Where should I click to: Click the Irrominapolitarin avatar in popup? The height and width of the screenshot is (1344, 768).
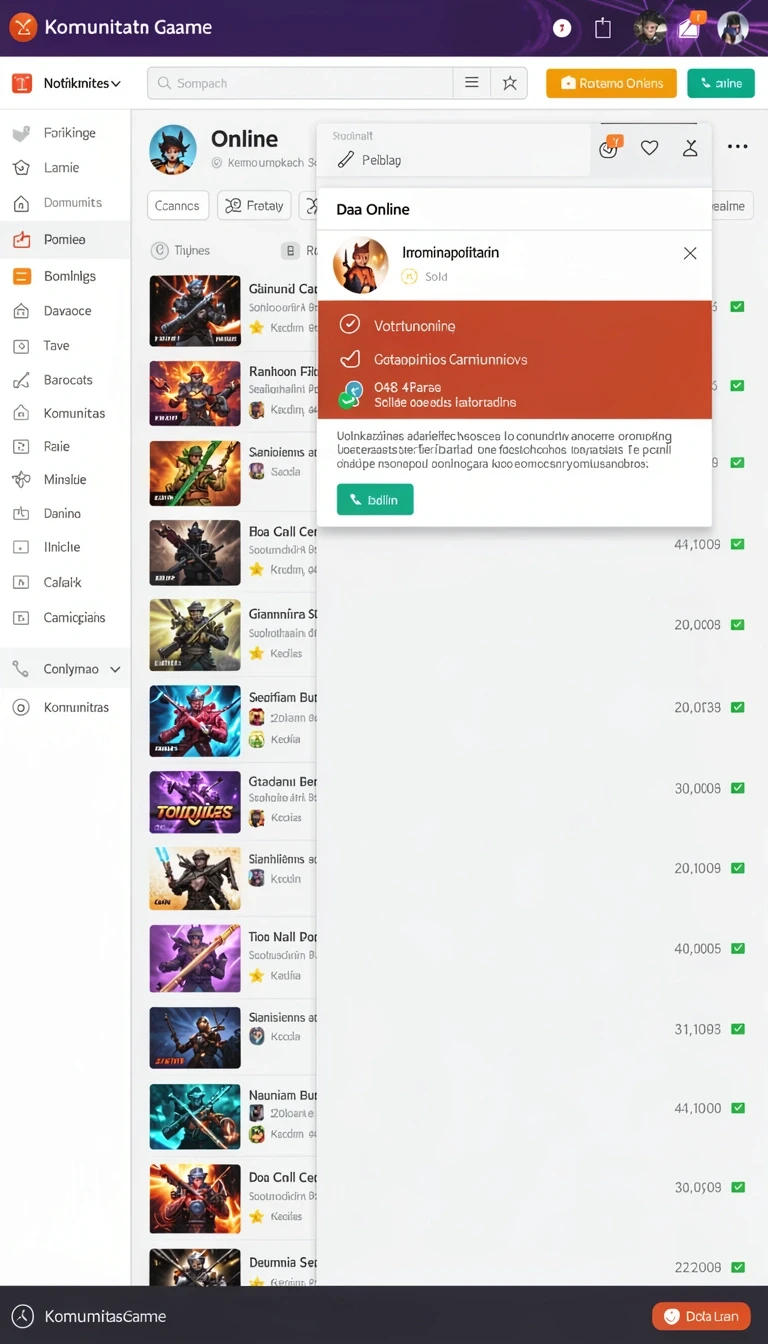[361, 265]
